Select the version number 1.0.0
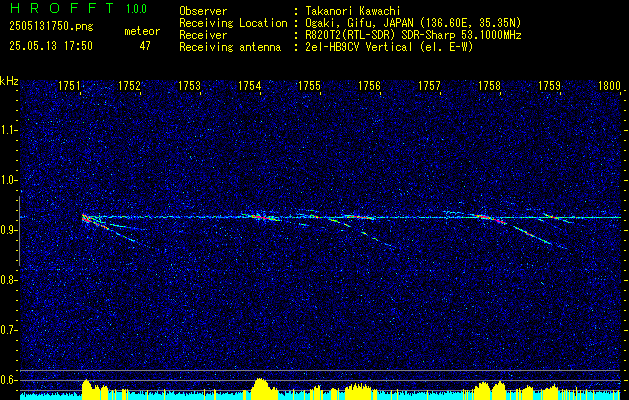 click(136, 9)
